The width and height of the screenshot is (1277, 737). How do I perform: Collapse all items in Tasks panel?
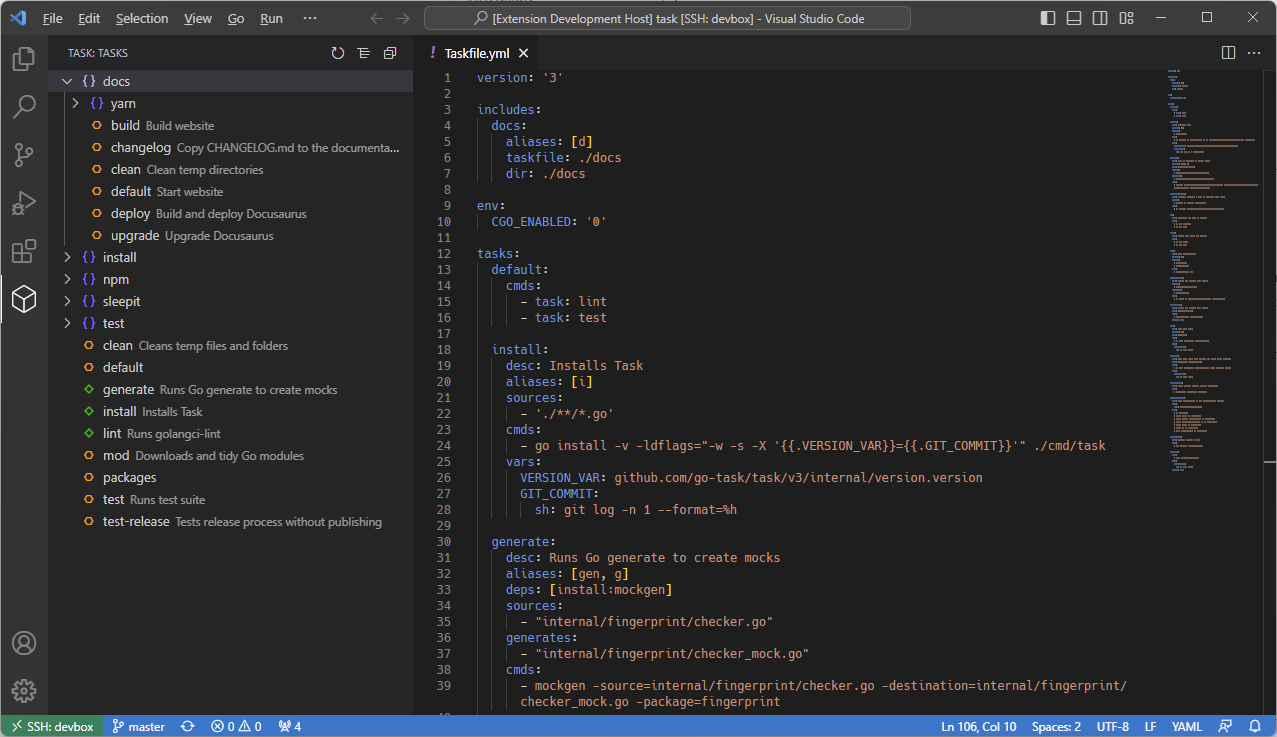tap(390, 53)
